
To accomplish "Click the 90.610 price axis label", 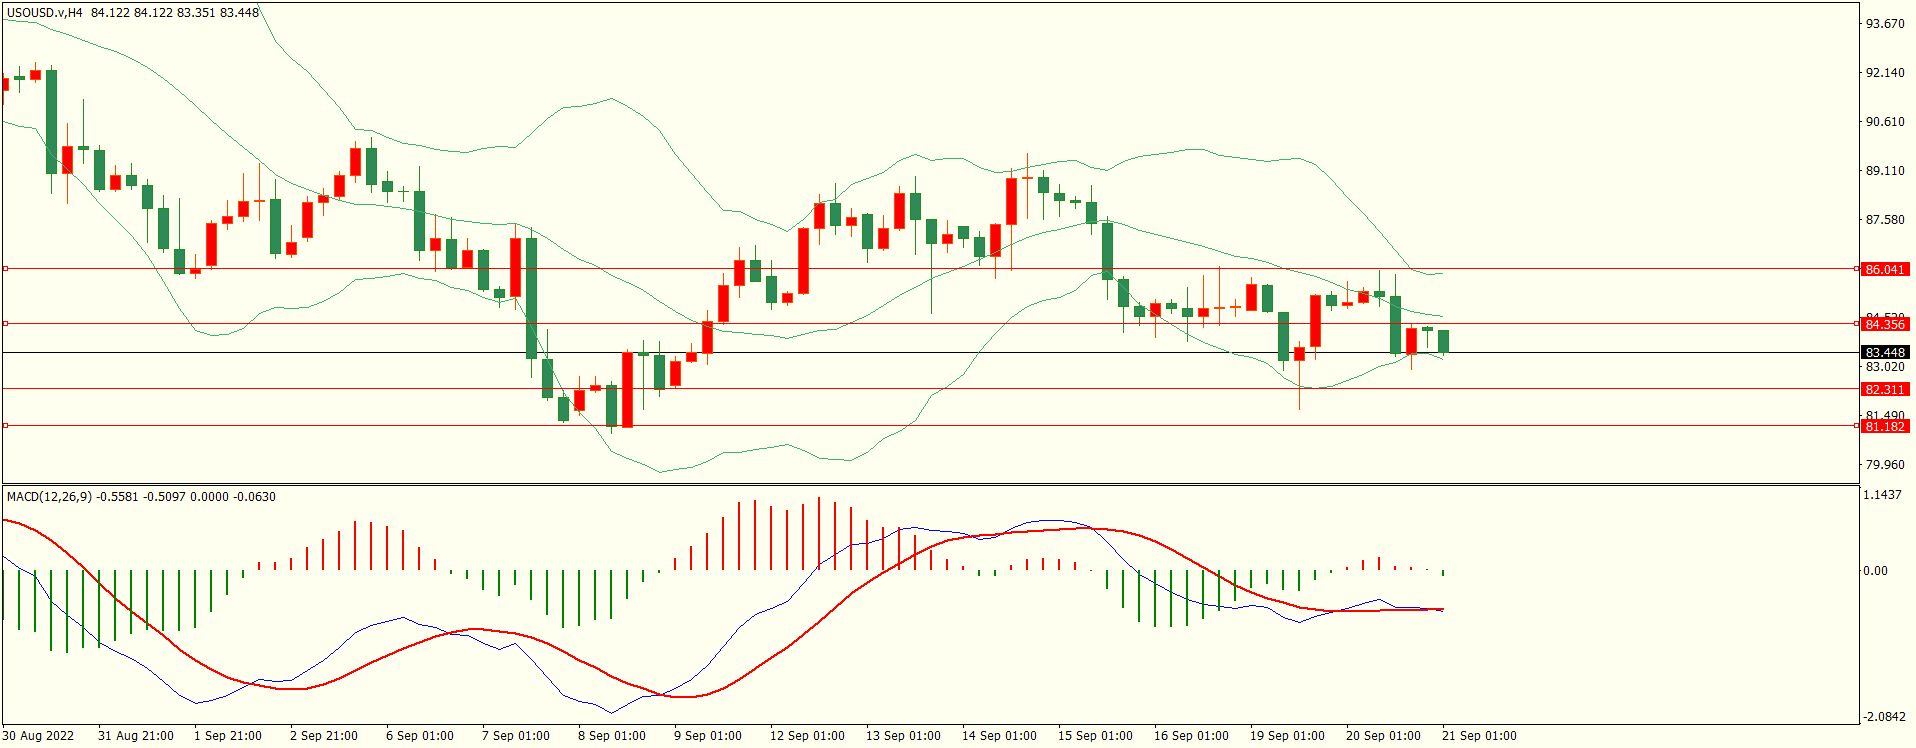I will pyautogui.click(x=1885, y=122).
